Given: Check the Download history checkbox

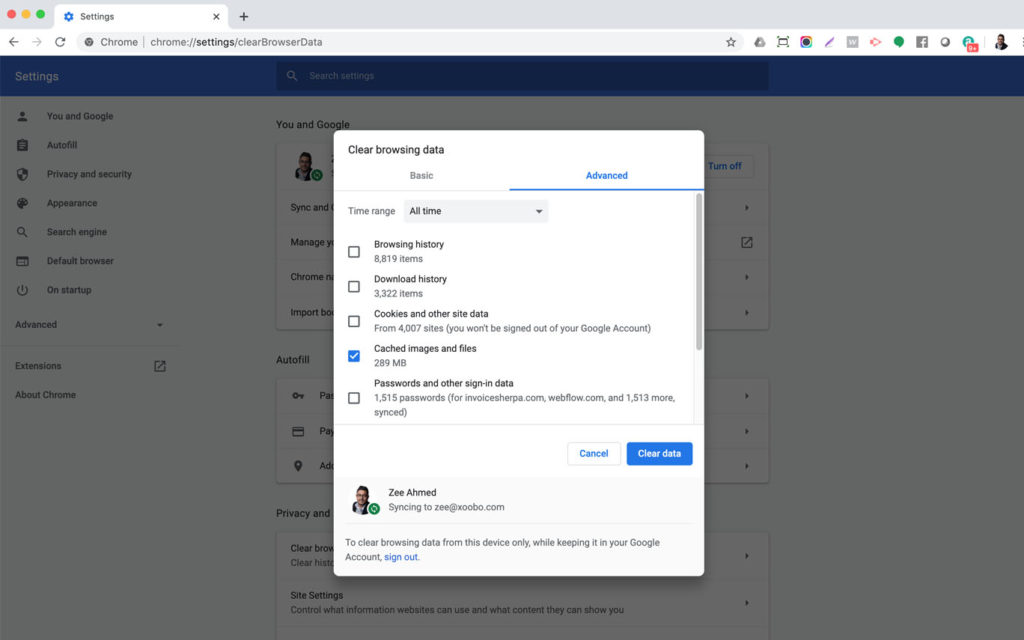Looking at the screenshot, I should (354, 286).
